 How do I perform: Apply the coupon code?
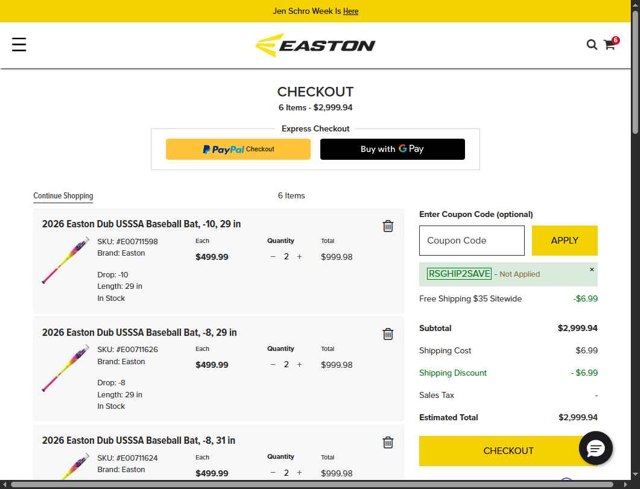click(564, 240)
